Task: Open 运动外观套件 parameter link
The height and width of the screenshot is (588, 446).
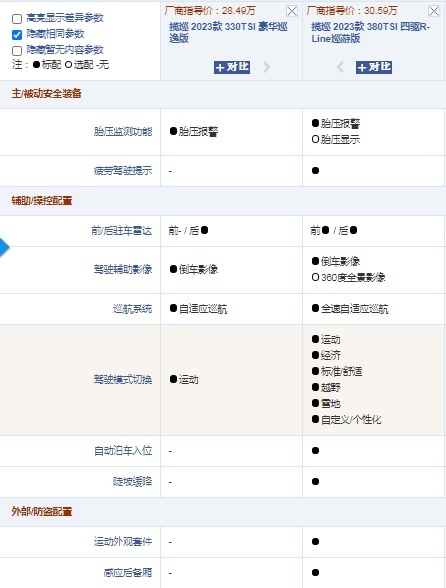Action: [123, 542]
